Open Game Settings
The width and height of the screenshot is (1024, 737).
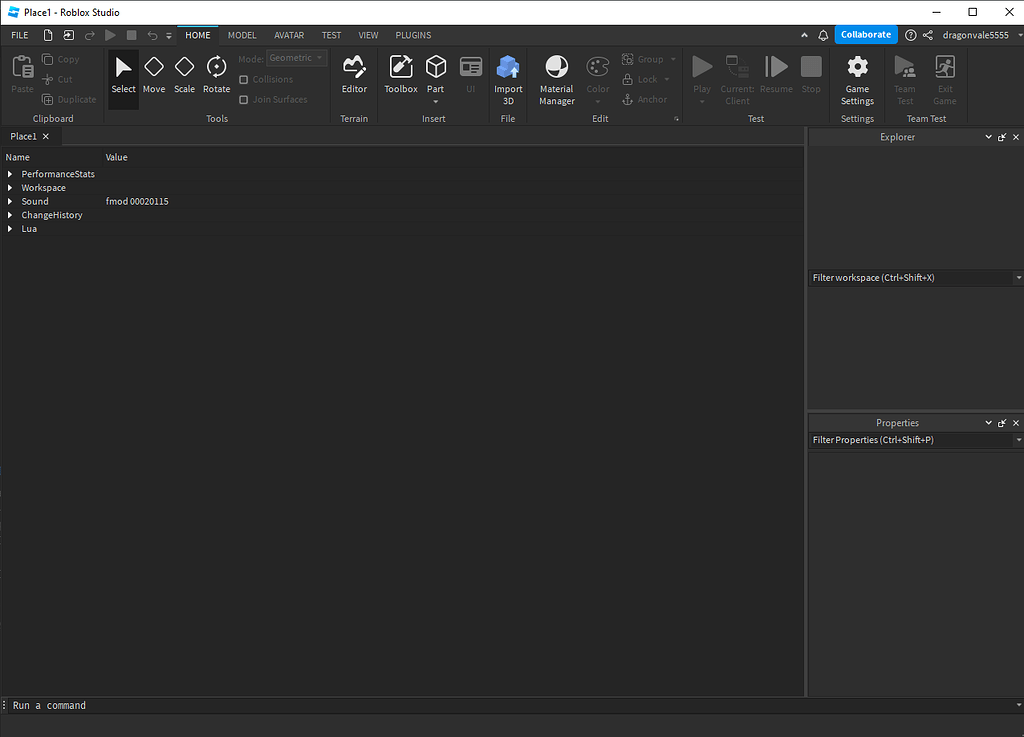pyautogui.click(x=857, y=80)
